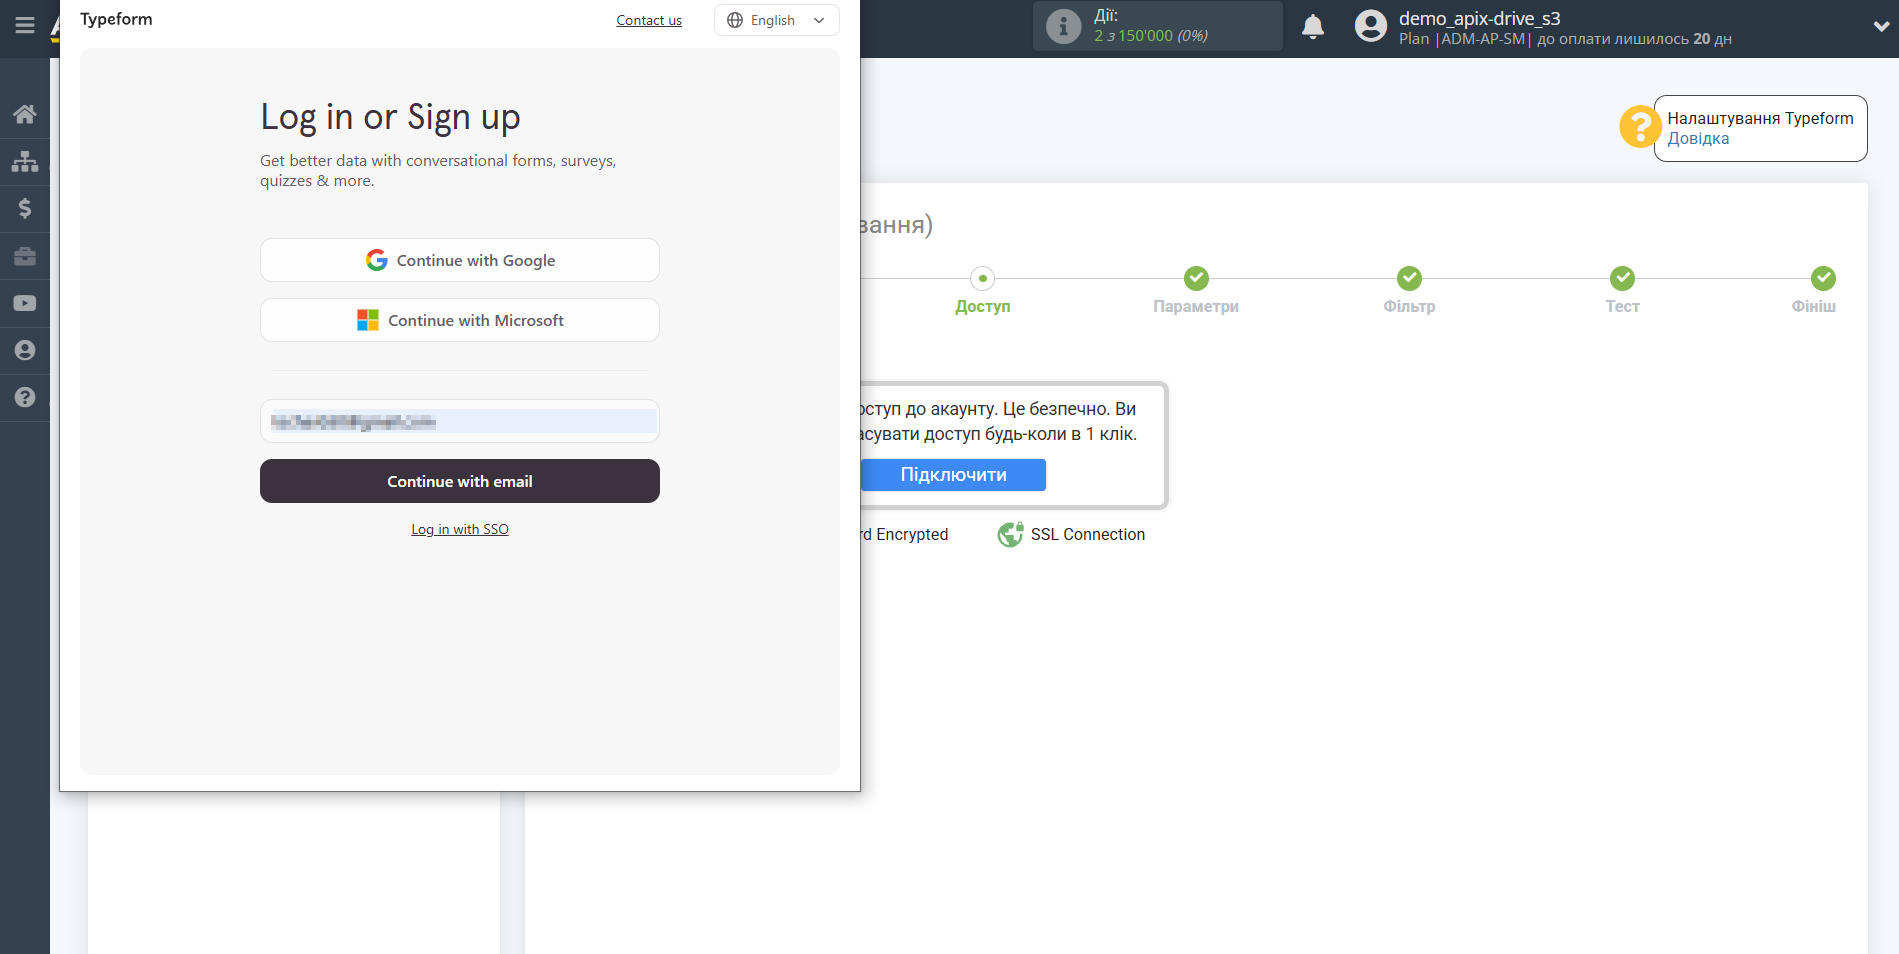Go to the home dashboard icon
This screenshot has width=1899, height=954.
25,114
